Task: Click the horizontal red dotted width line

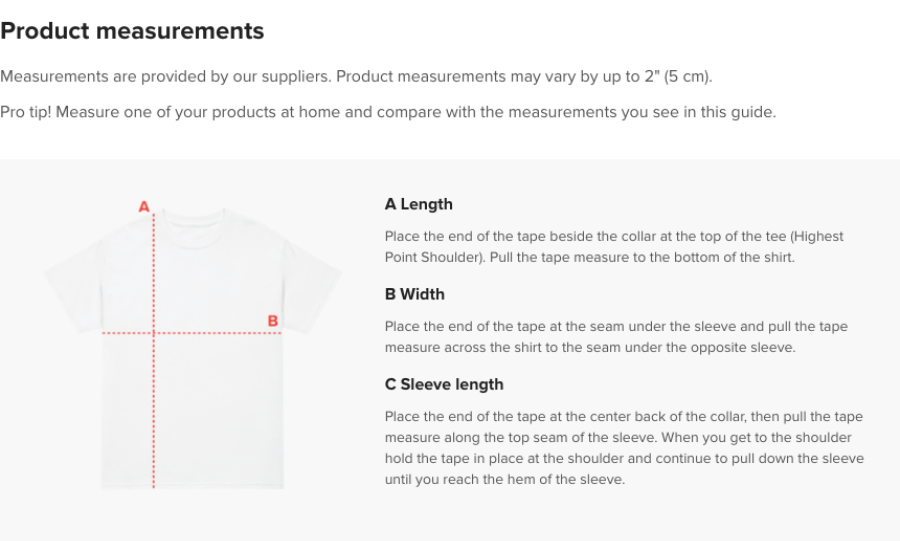Action: click(220, 332)
